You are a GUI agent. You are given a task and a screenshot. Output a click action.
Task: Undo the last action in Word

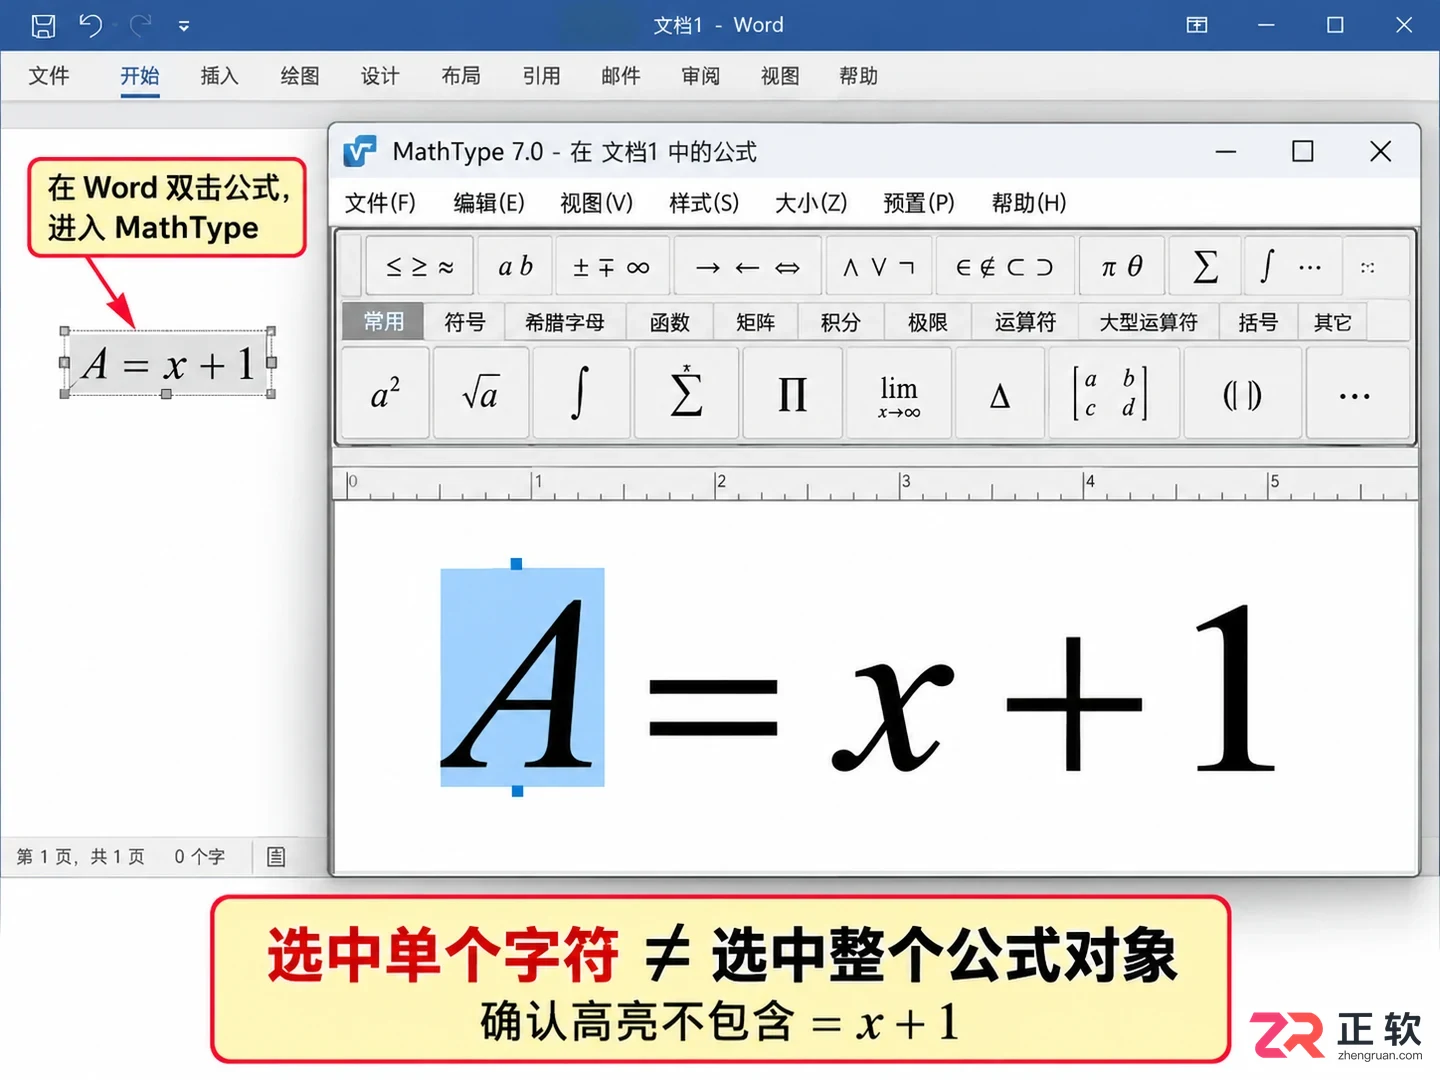(90, 25)
